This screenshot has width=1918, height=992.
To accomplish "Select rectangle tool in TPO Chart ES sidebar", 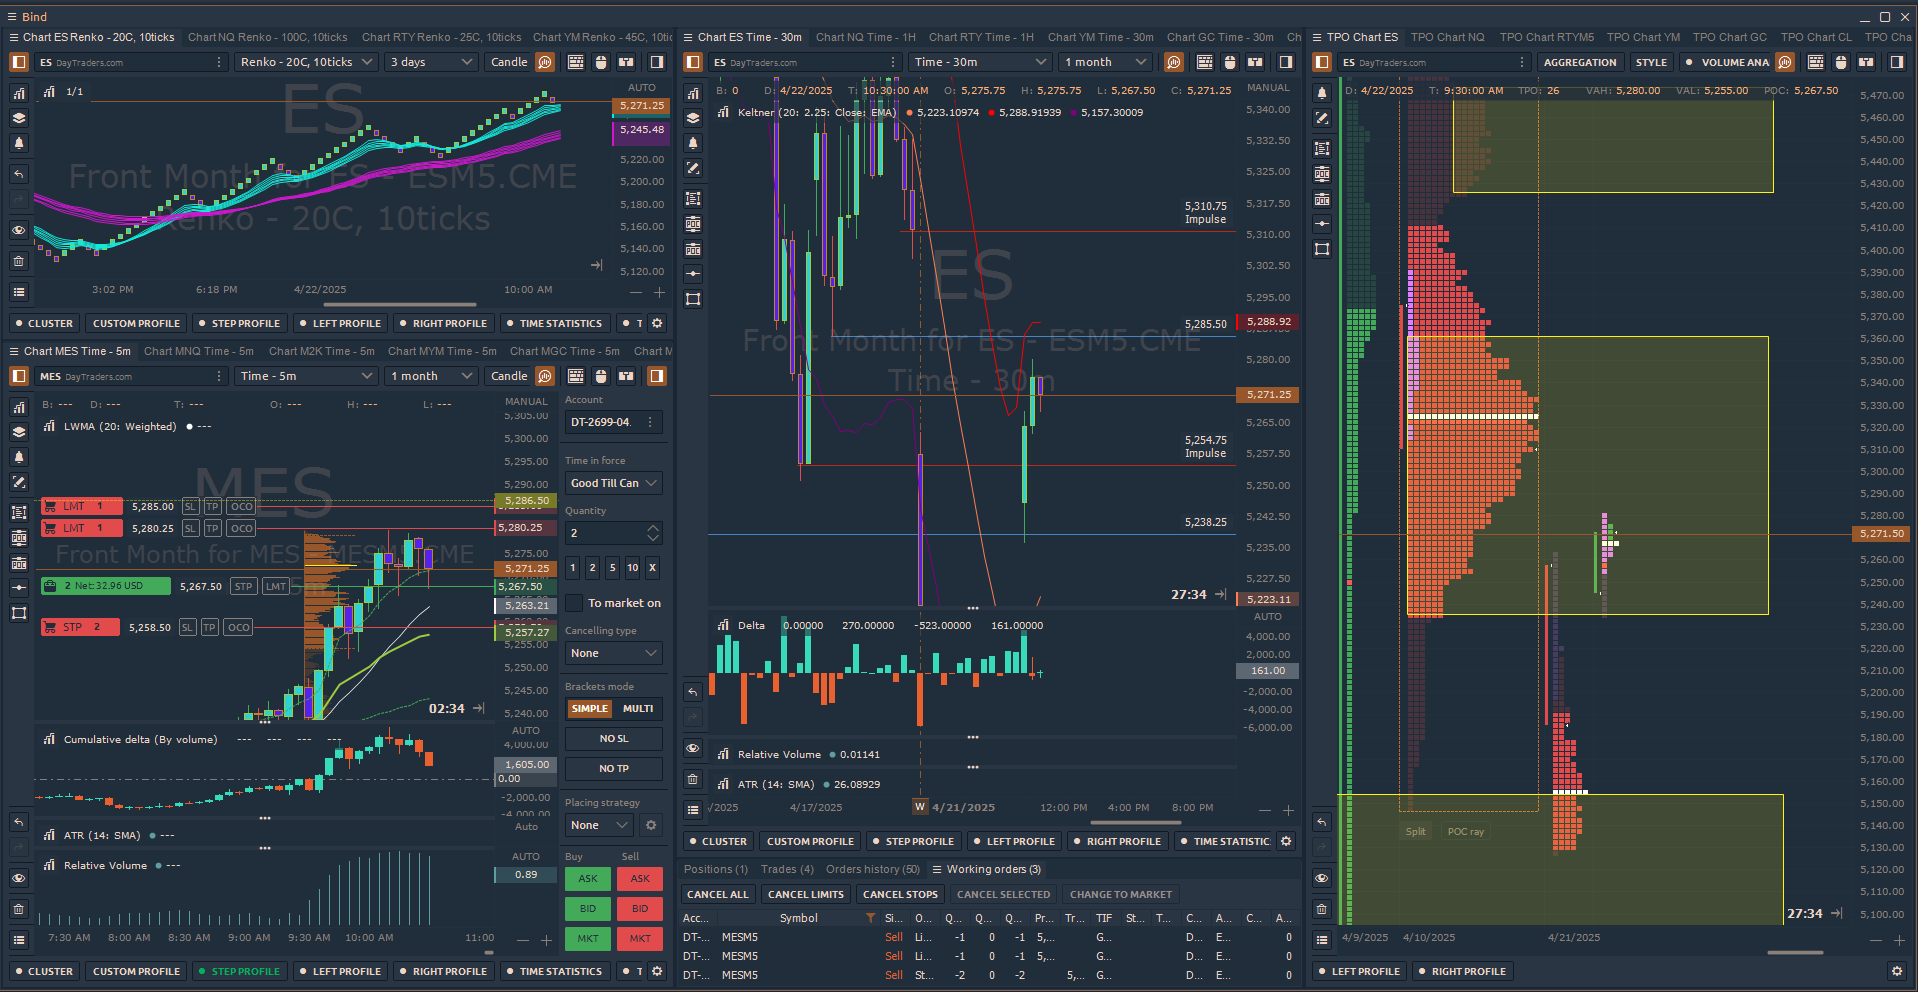I will (x=1322, y=249).
